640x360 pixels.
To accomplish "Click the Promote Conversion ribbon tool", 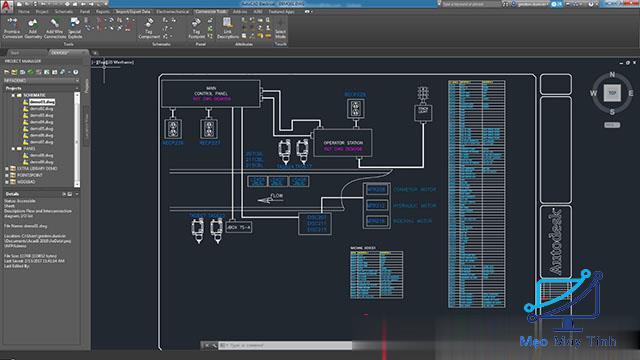I will point(12,28).
